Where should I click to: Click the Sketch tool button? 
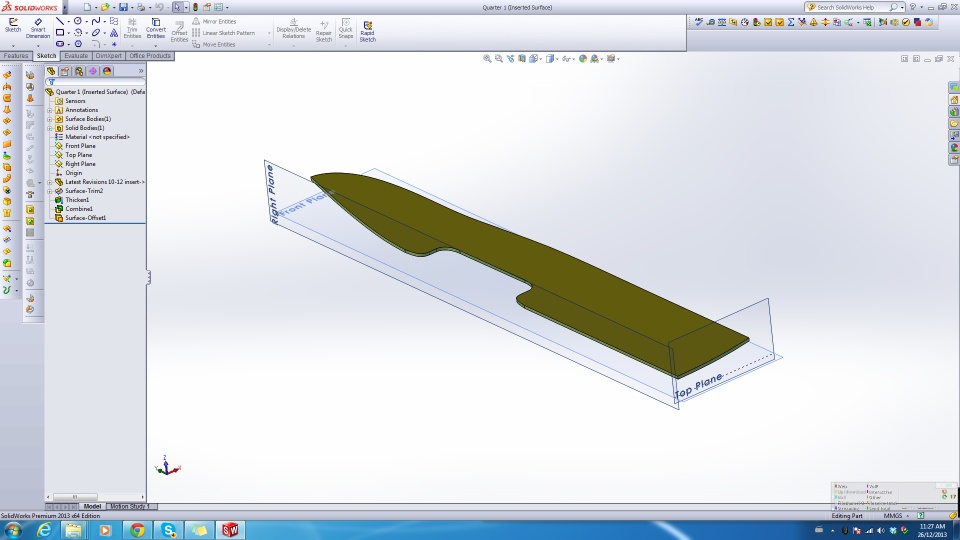point(13,26)
